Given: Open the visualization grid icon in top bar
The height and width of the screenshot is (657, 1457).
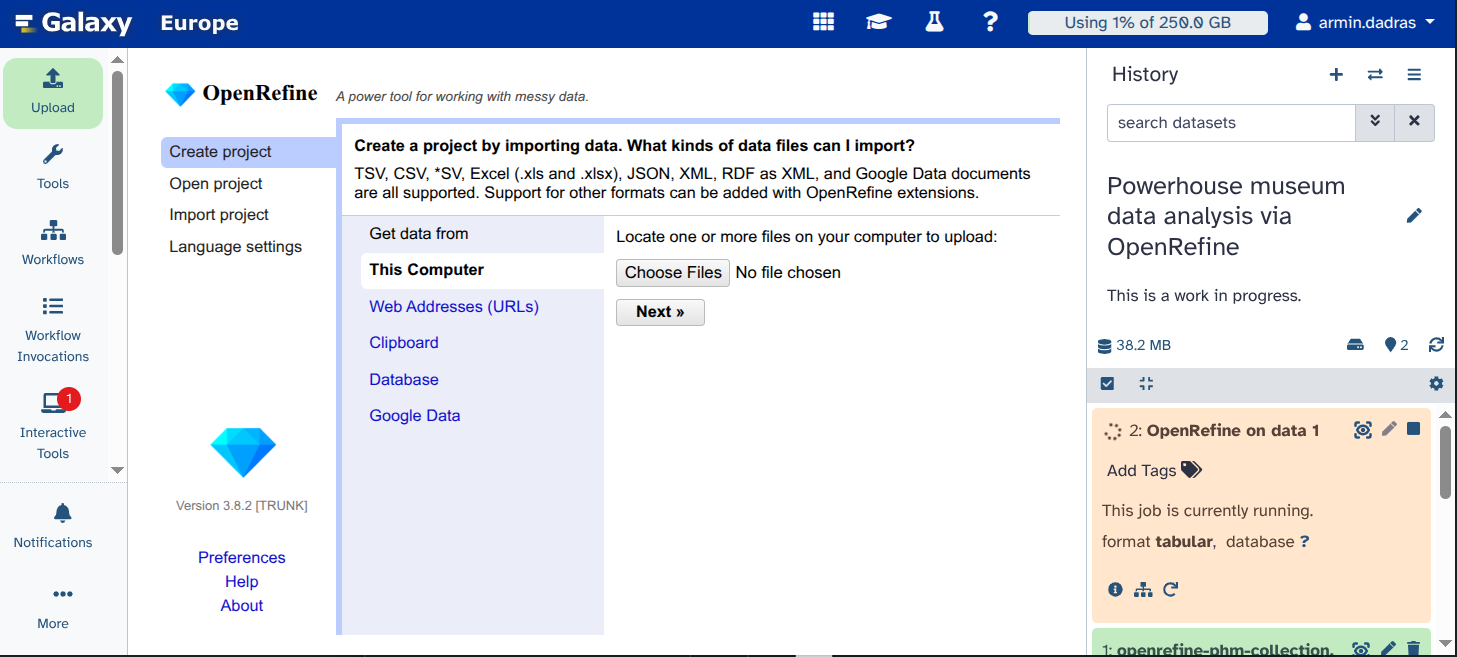Looking at the screenshot, I should pyautogui.click(x=823, y=22).
